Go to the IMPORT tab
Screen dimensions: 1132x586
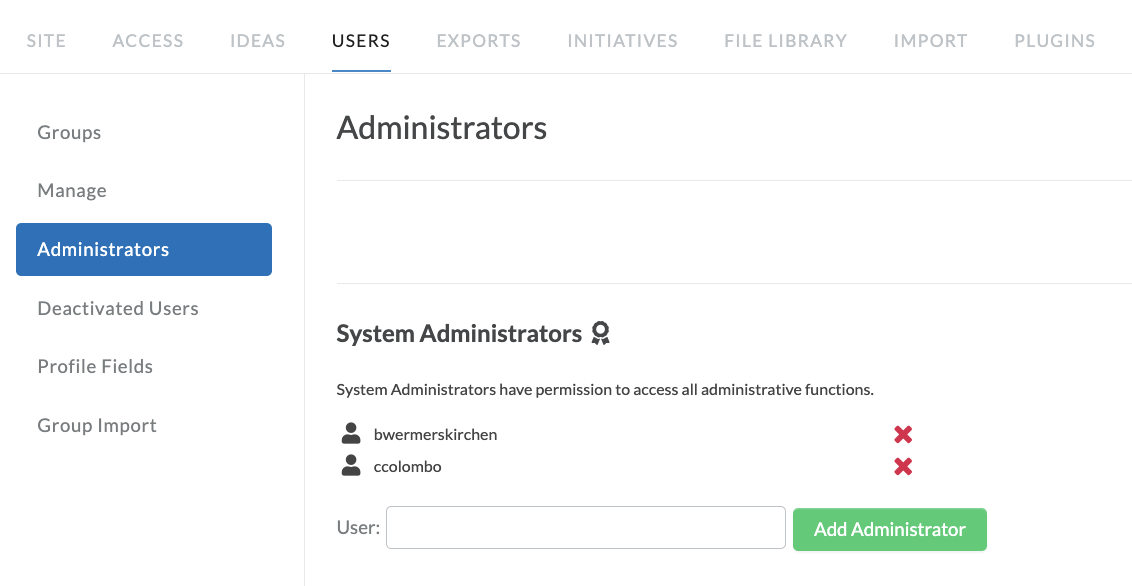pos(931,41)
